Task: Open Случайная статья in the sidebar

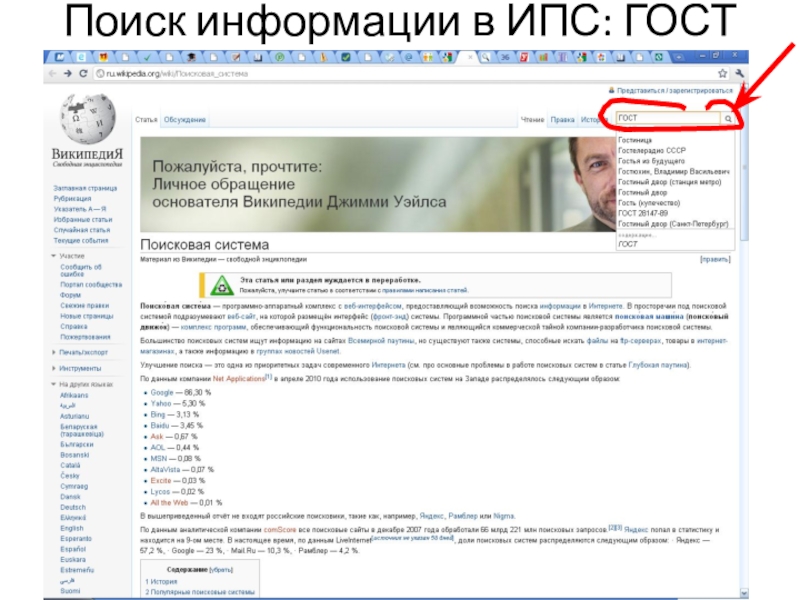Action: [x=82, y=230]
